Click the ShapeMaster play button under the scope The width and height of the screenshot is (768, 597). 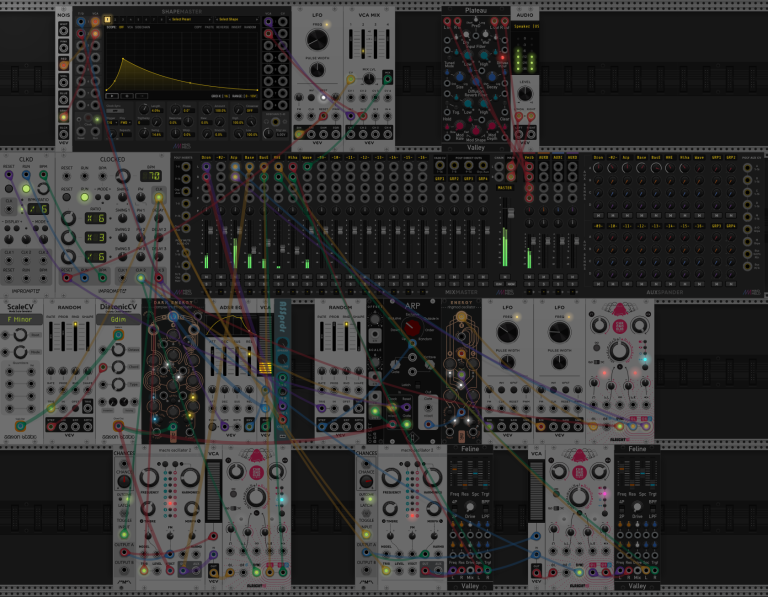coord(112,96)
